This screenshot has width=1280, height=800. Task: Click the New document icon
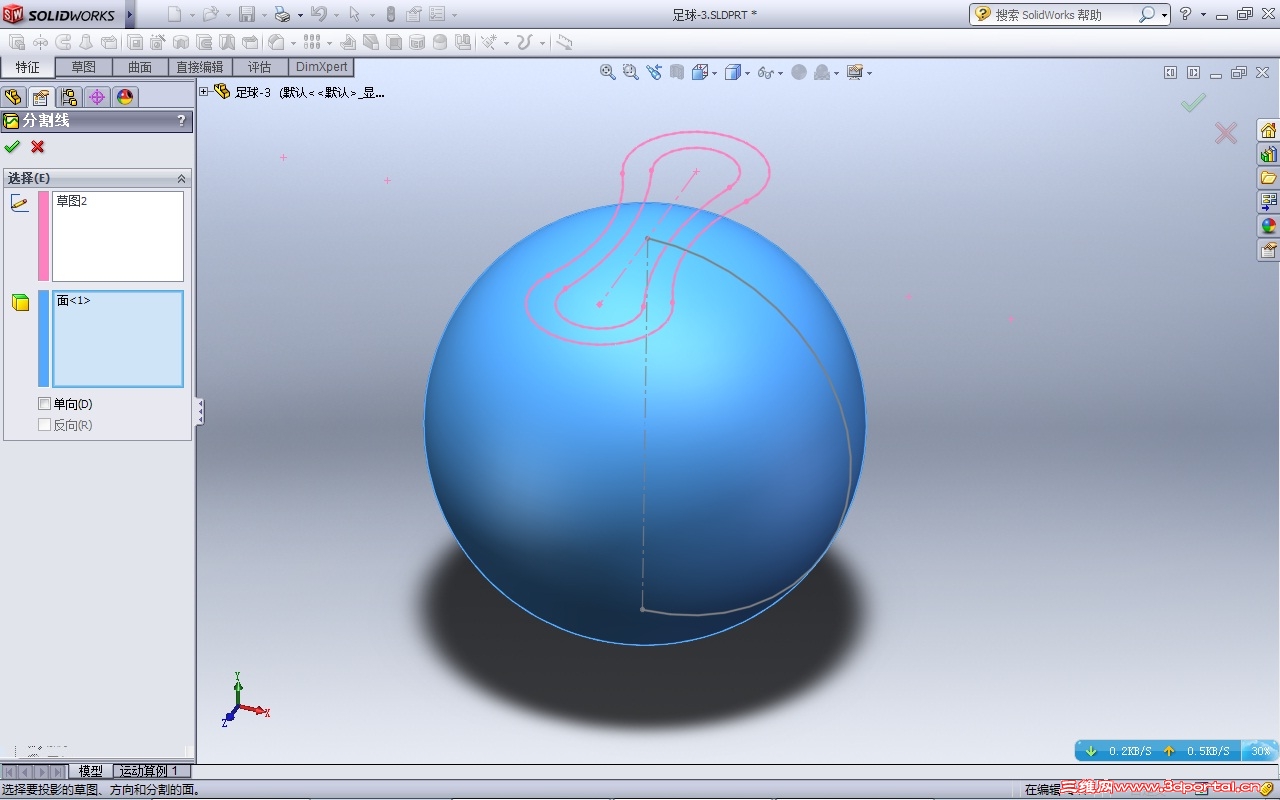175,14
